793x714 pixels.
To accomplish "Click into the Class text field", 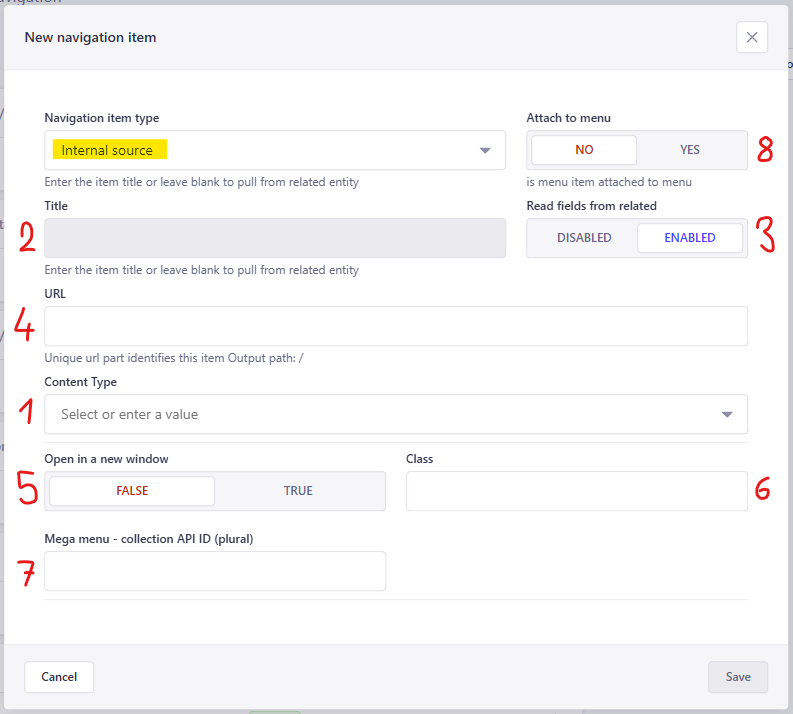I will [576, 491].
